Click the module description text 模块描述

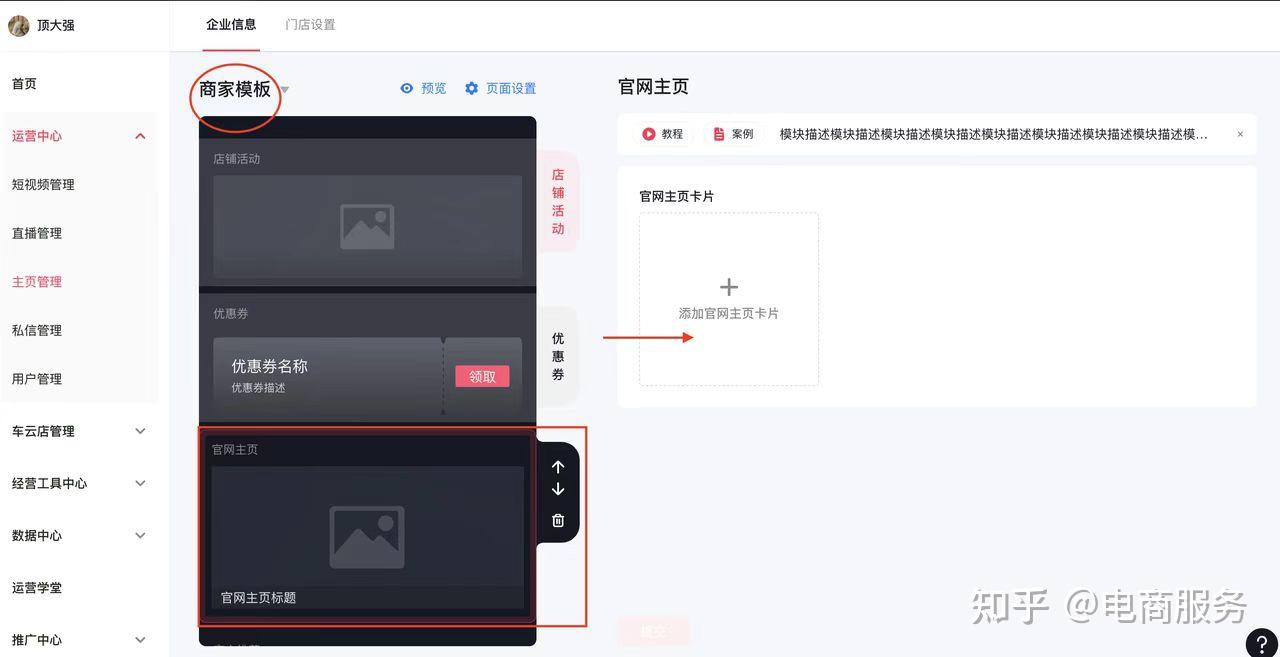click(x=994, y=134)
